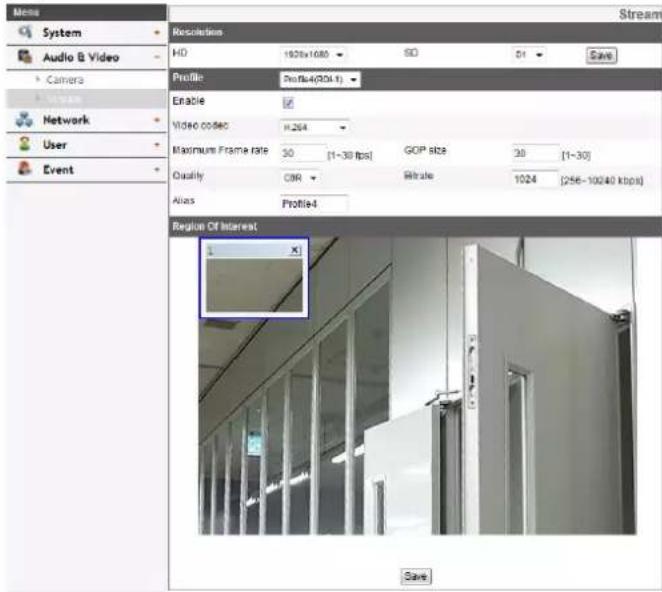Viewport: 662px width, 592px height.
Task: Open the User menu section
Action: pos(87,145)
